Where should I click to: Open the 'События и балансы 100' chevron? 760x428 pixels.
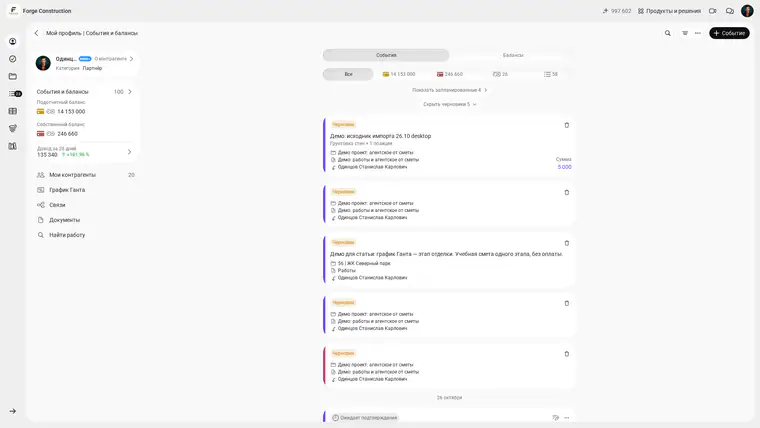point(129,92)
